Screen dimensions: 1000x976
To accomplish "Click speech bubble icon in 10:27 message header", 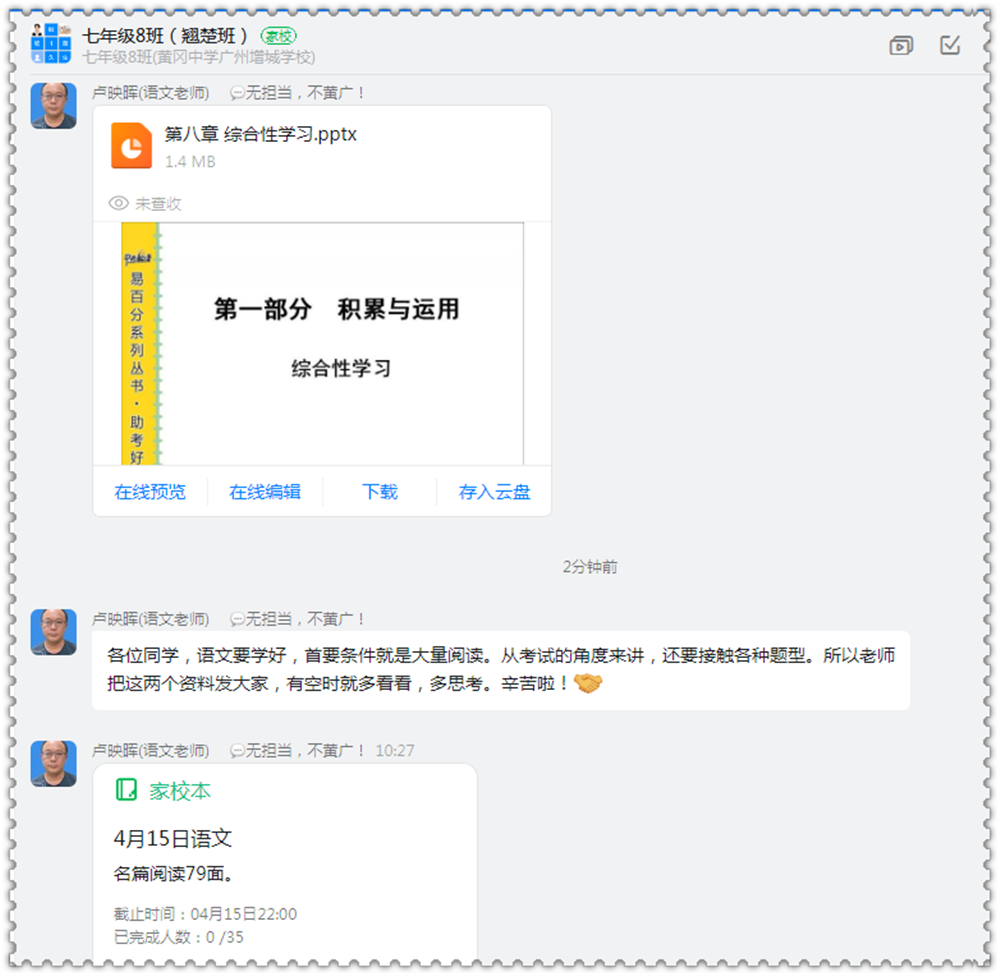I will pyautogui.click(x=237, y=751).
